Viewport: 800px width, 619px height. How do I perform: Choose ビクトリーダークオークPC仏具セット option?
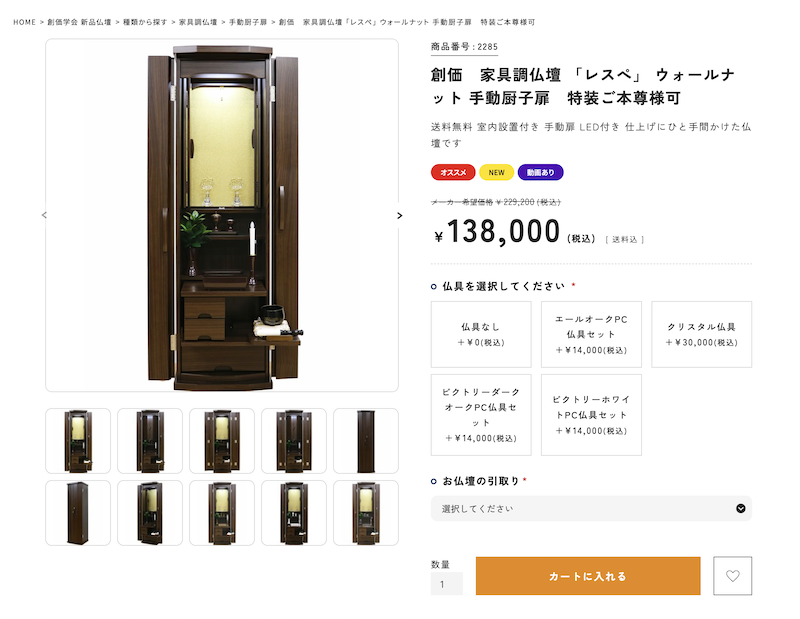point(481,415)
